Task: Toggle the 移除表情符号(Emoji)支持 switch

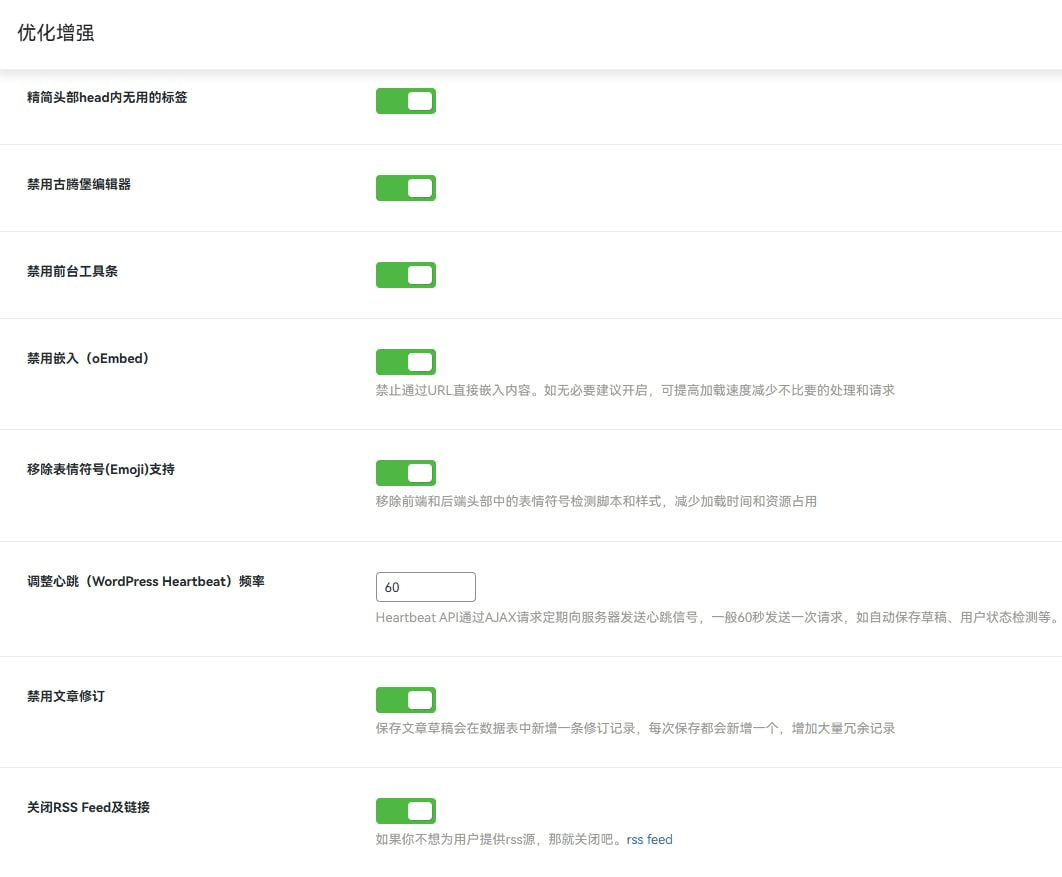Action: tap(405, 473)
